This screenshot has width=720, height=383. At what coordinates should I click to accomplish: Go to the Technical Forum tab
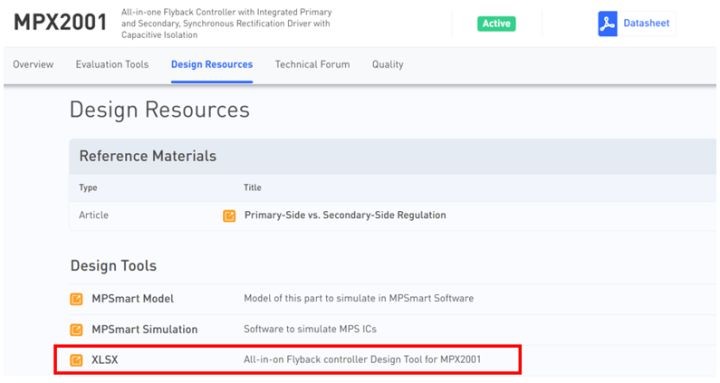point(312,64)
